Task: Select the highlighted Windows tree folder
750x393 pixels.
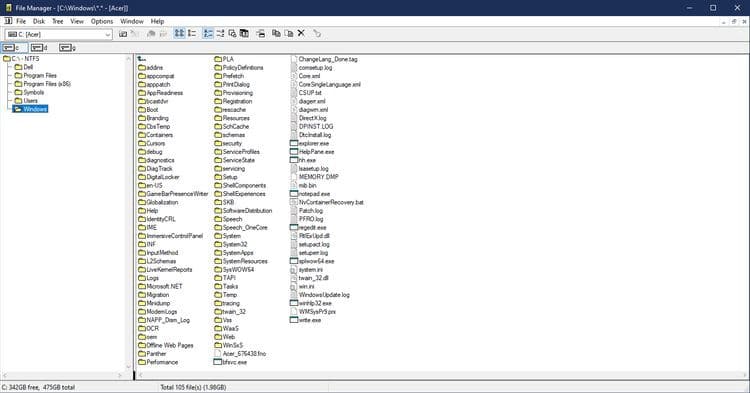Action: pos(30,109)
